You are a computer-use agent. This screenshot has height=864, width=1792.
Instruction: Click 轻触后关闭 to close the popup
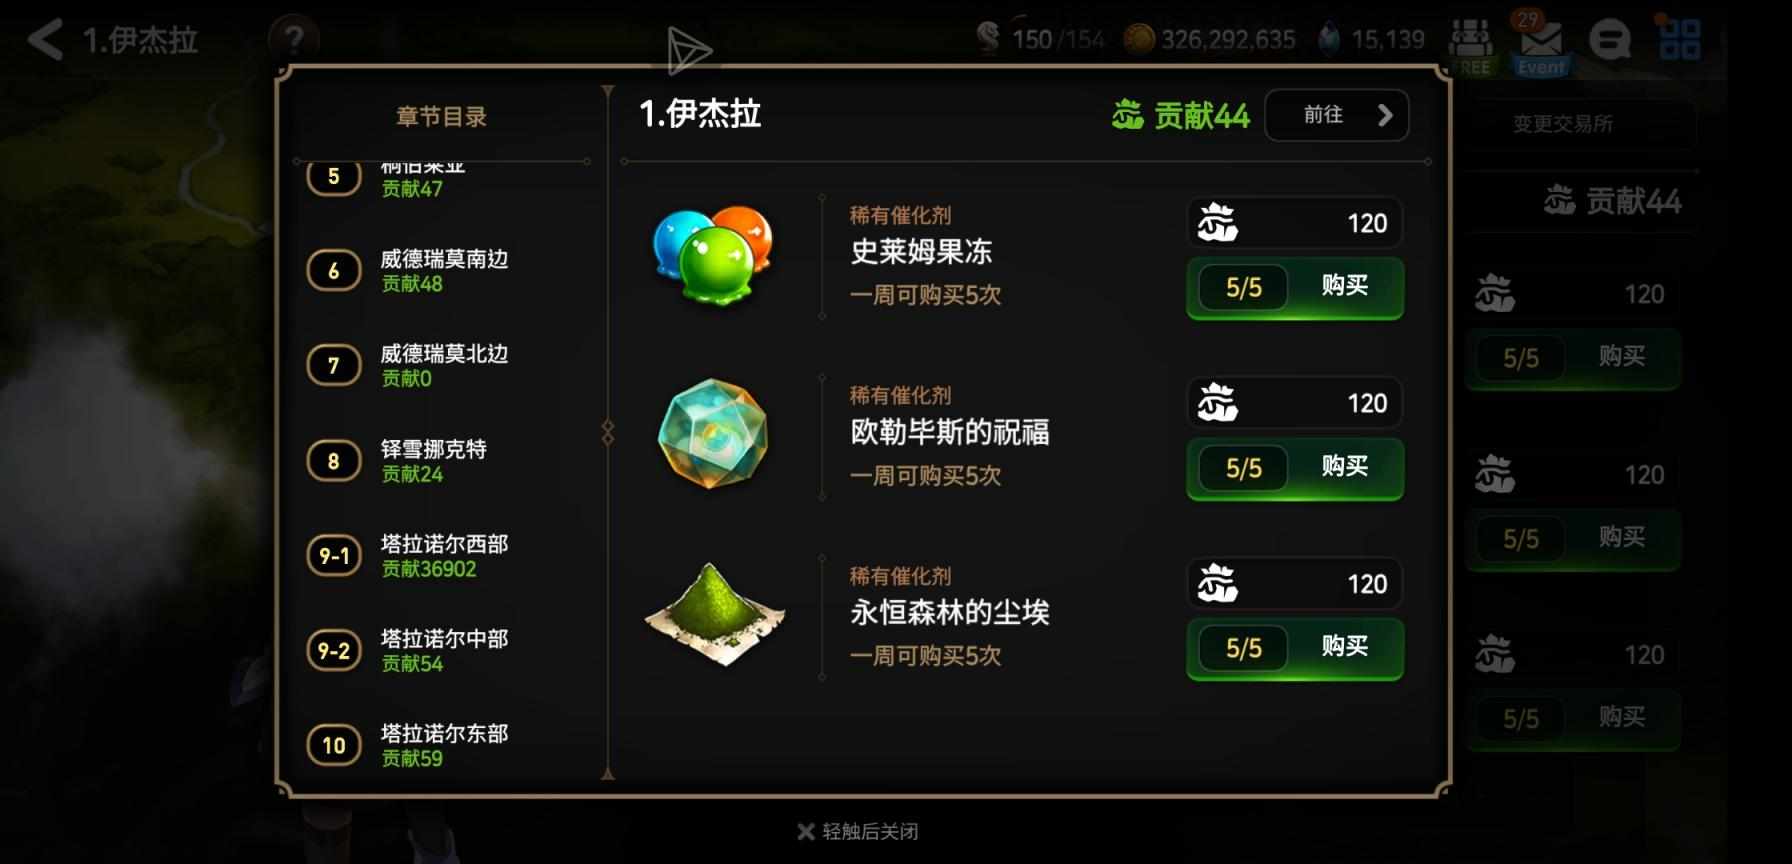[858, 831]
